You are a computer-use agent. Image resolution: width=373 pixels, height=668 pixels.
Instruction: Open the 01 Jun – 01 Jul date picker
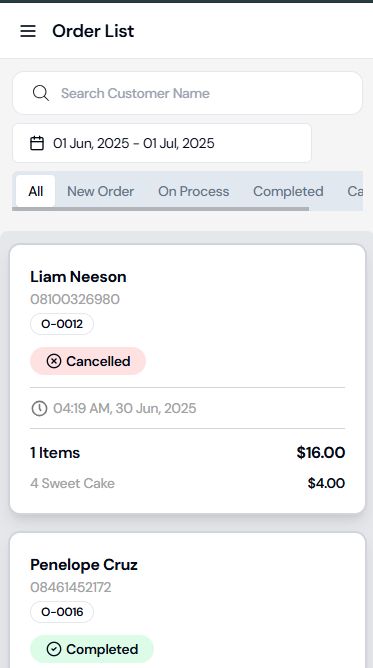[x=162, y=143]
